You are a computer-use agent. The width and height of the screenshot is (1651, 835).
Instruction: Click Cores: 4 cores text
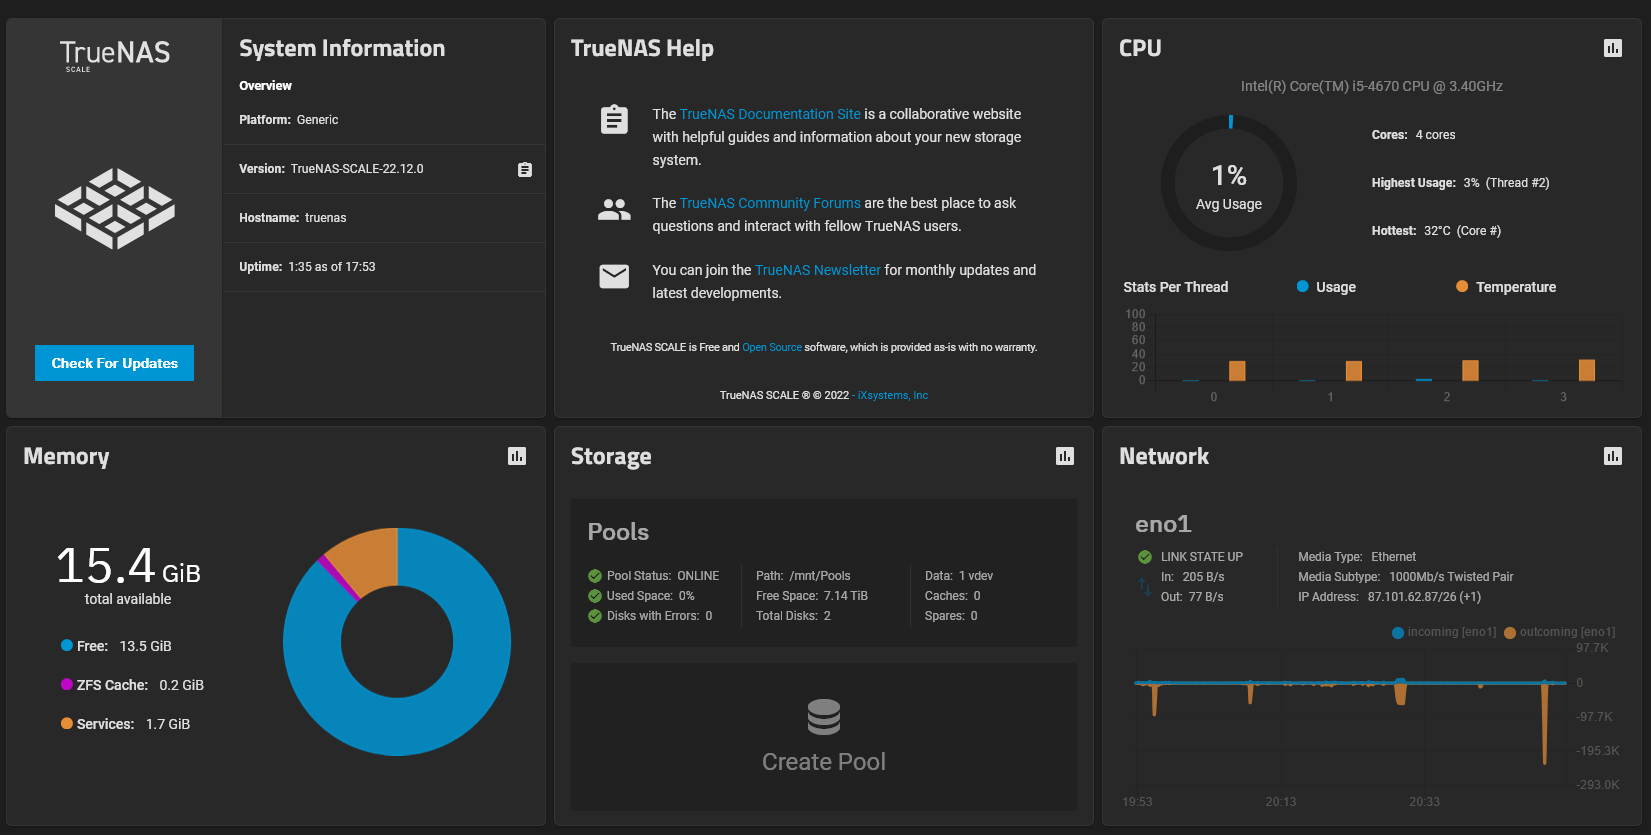pyautogui.click(x=1413, y=135)
